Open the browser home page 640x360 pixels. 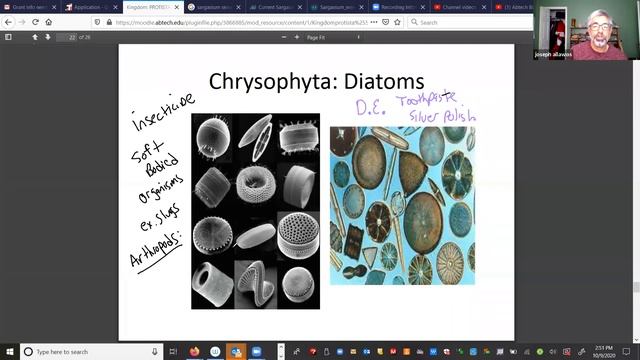point(49,22)
